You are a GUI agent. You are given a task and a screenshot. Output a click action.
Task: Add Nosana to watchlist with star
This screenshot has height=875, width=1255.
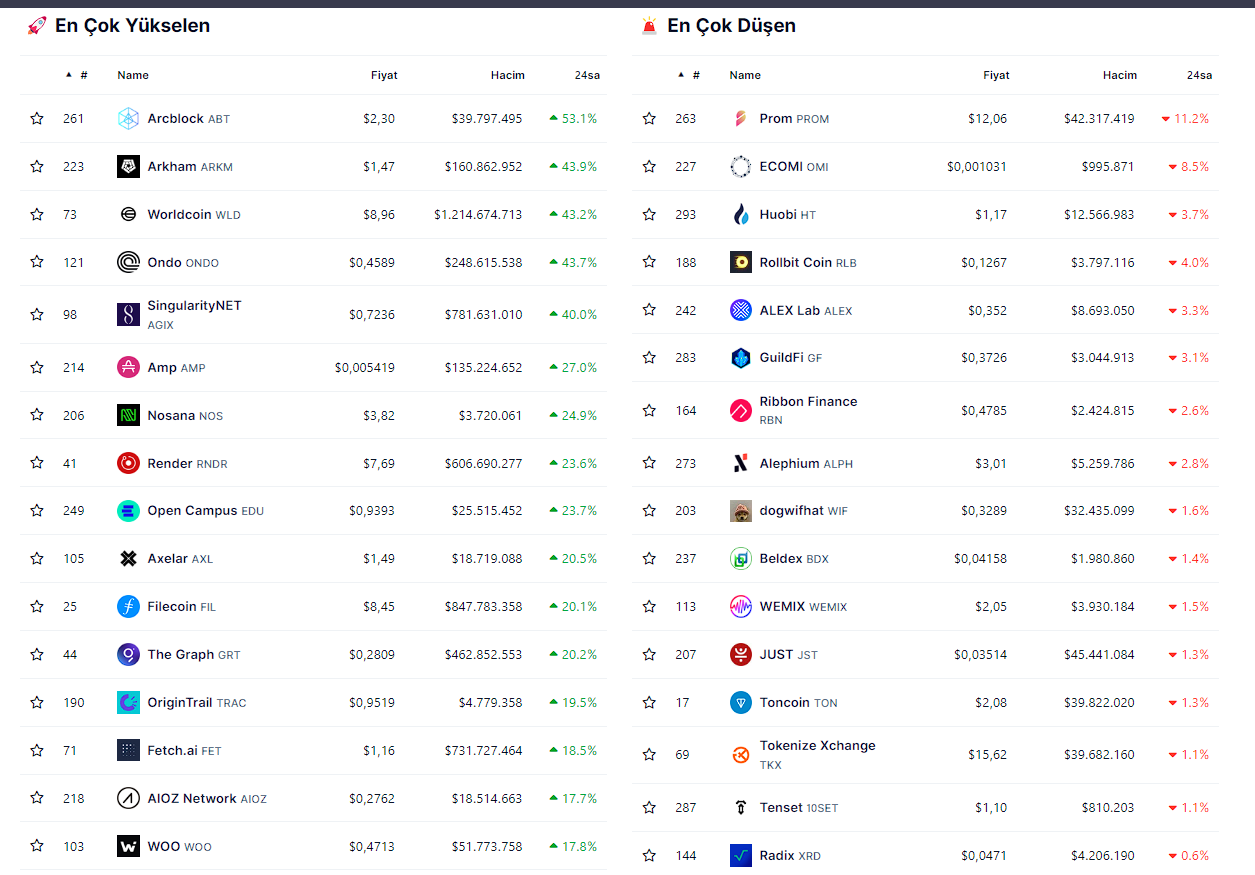(37, 415)
